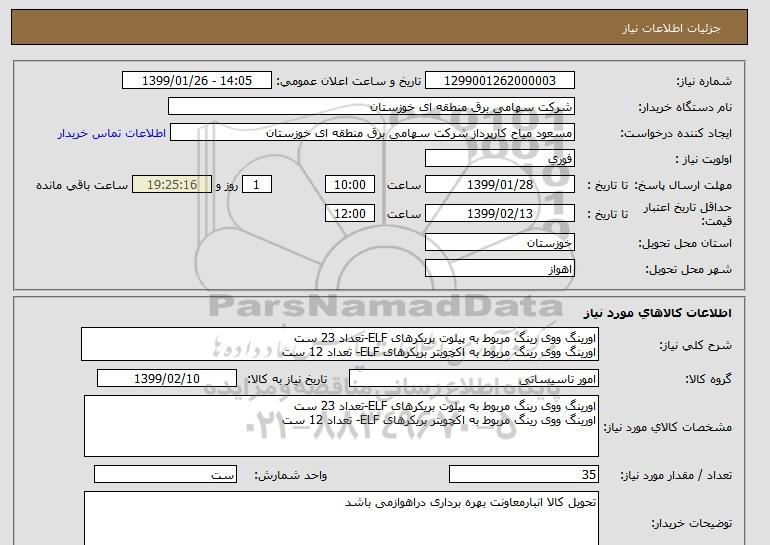Click the buyer organization name field
This screenshot has height=545, width=770.
coord(371,106)
